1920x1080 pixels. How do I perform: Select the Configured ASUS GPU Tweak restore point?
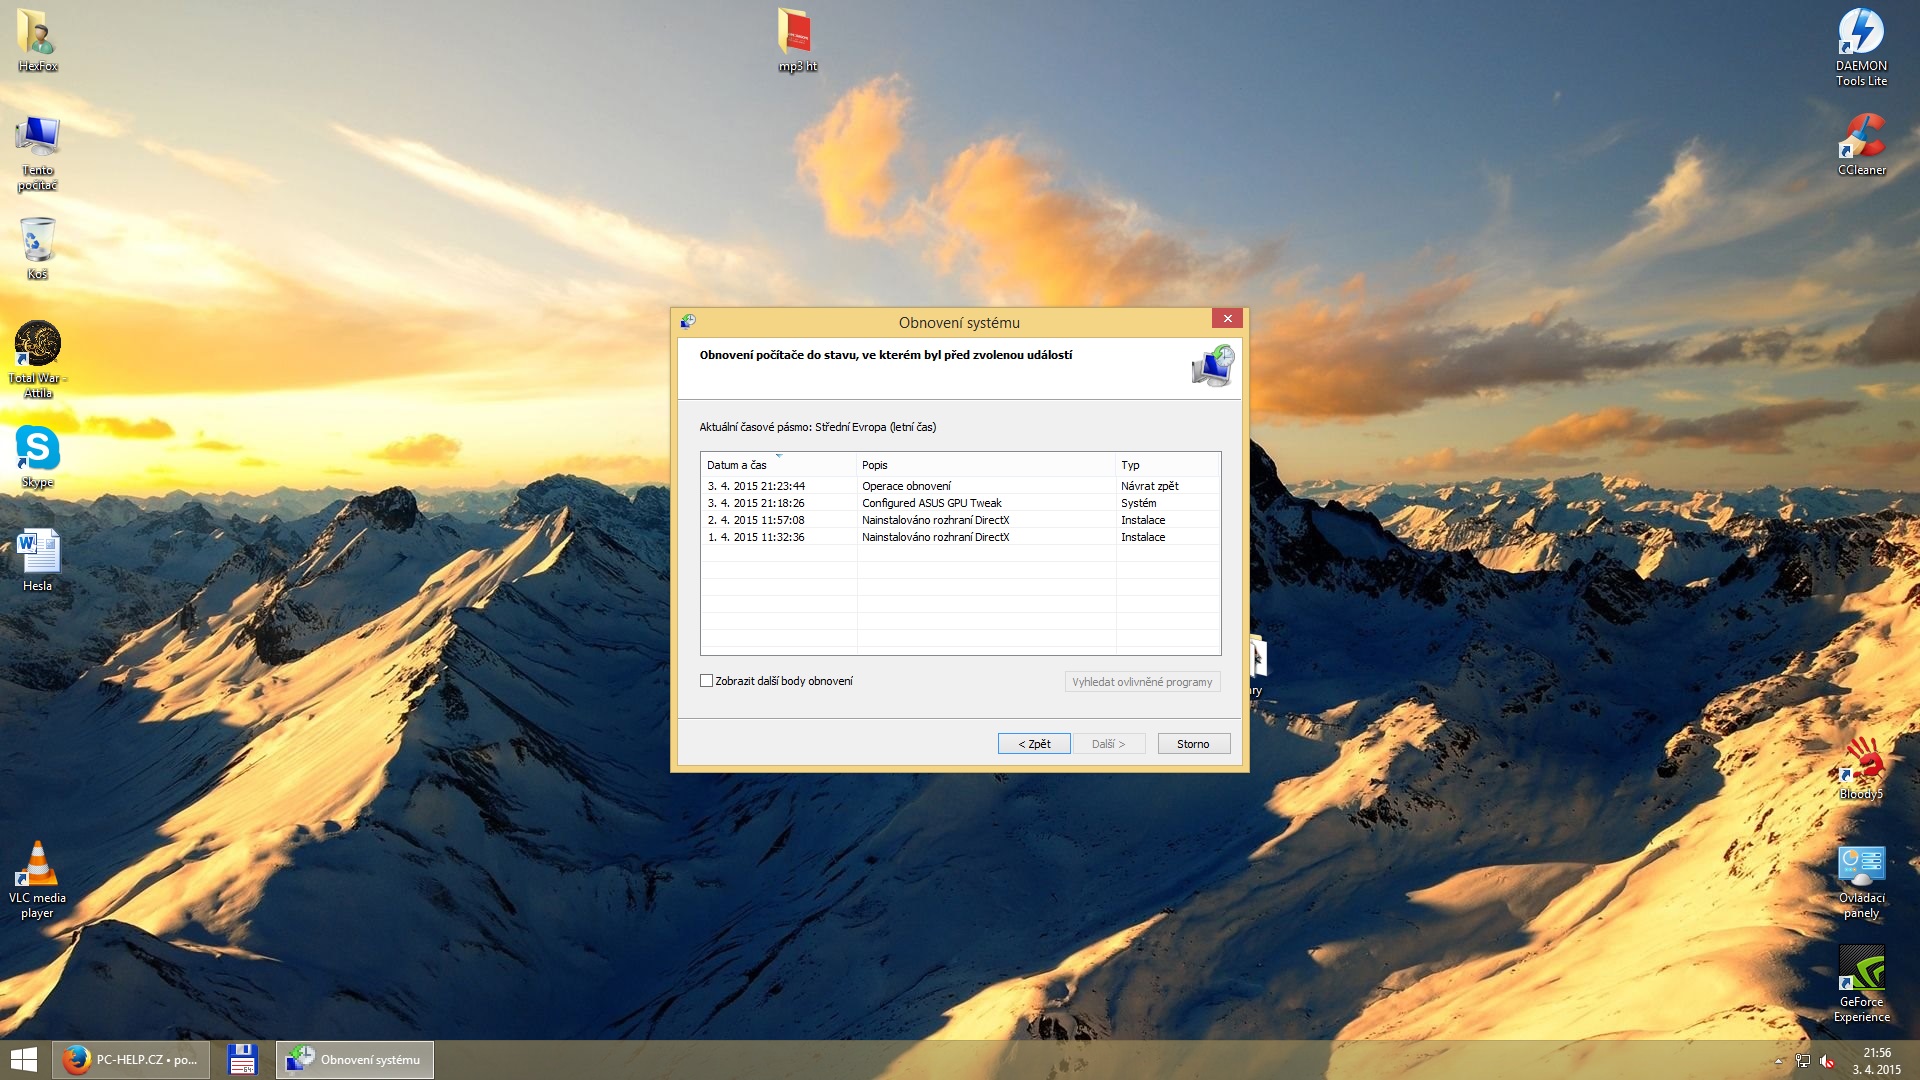[931, 503]
